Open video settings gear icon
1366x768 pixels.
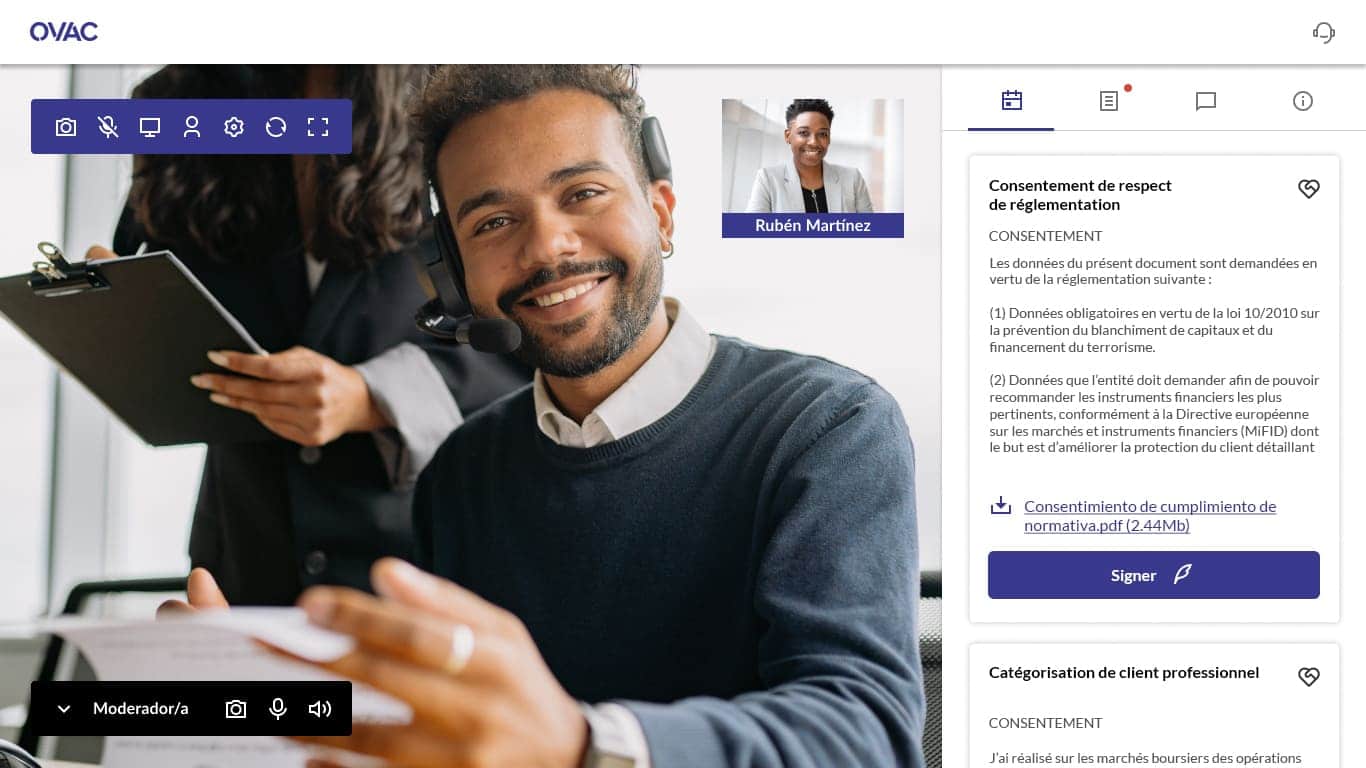234,127
